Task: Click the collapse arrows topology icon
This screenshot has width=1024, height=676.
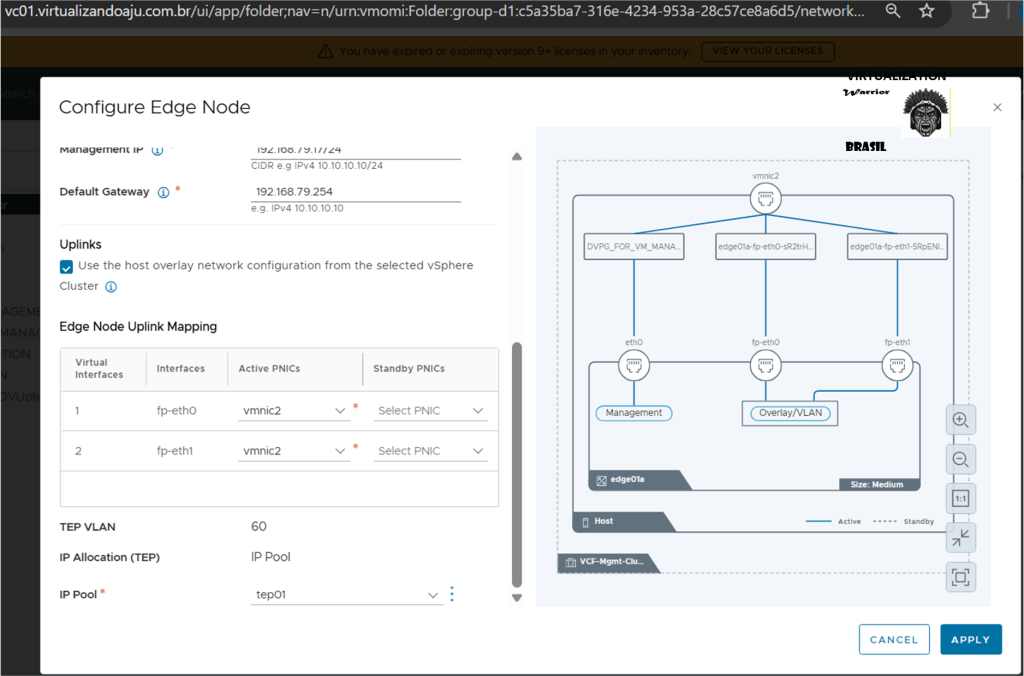Action: [960, 538]
